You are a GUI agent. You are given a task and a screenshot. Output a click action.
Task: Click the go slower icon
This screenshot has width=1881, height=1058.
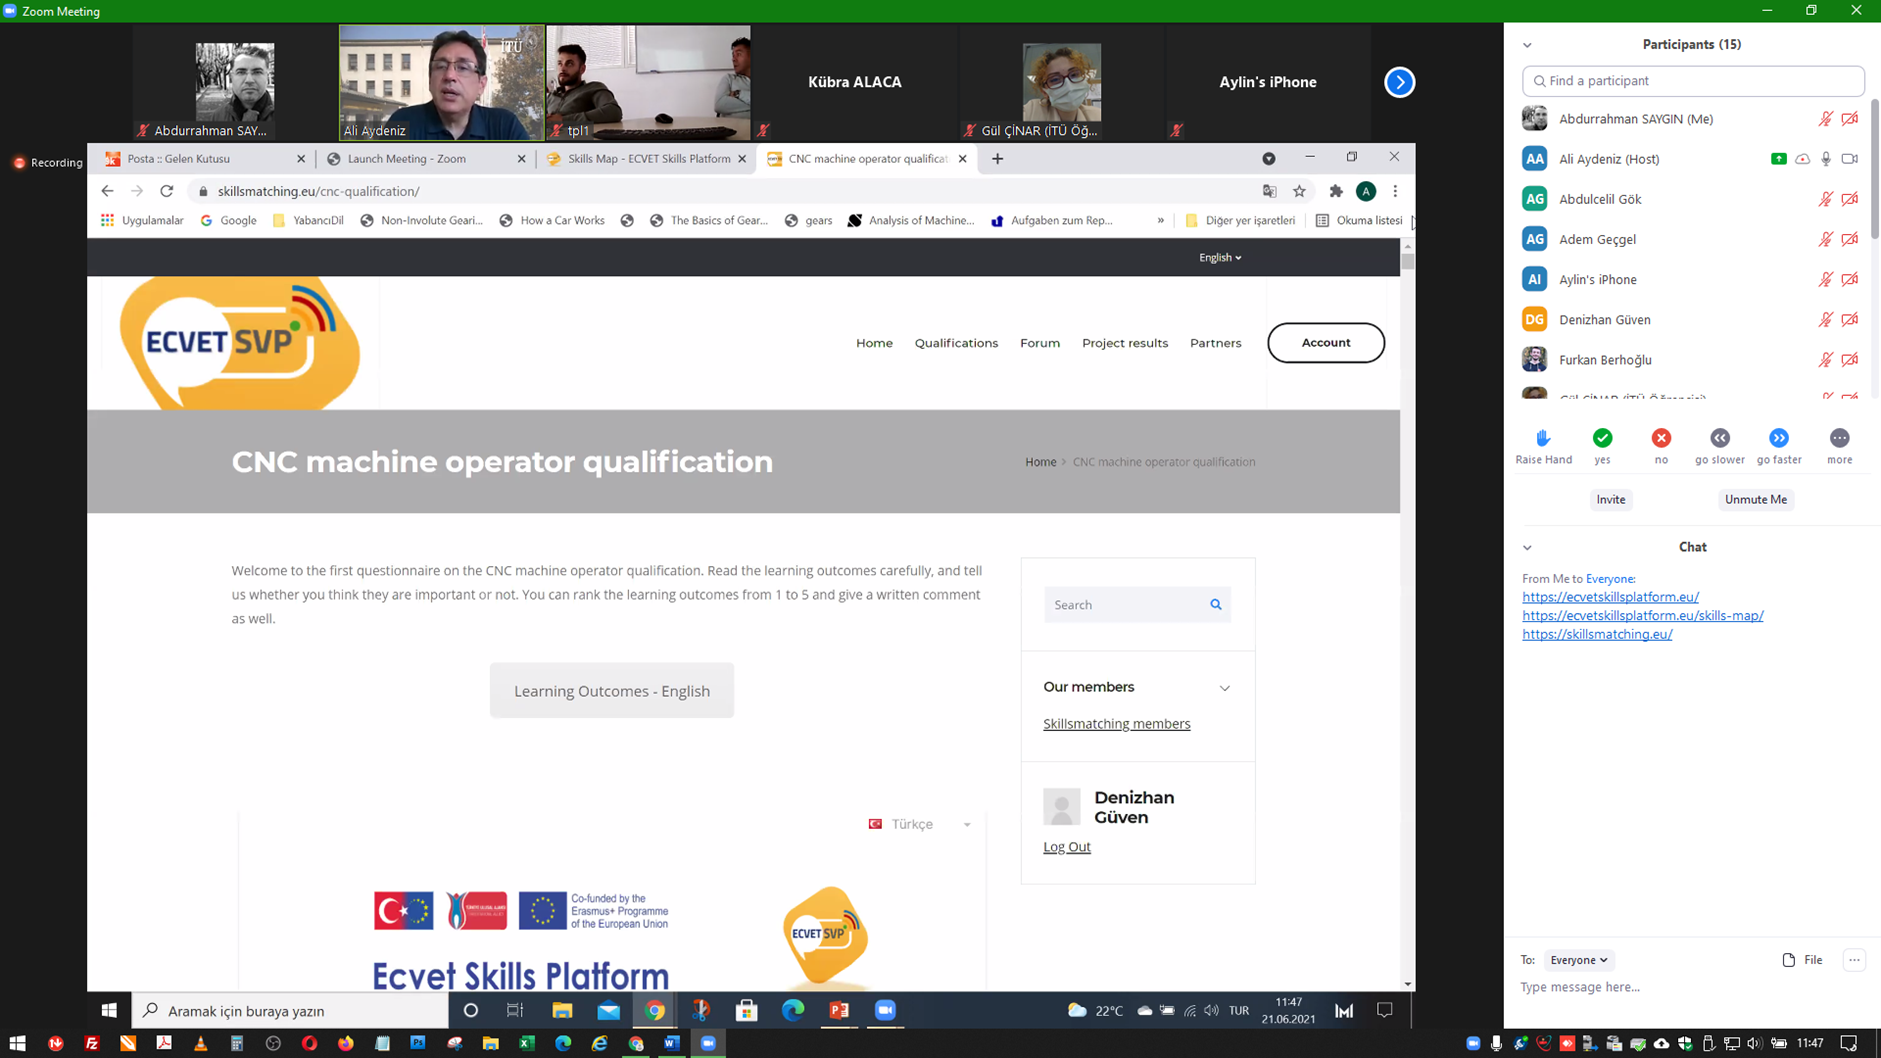click(x=1719, y=438)
